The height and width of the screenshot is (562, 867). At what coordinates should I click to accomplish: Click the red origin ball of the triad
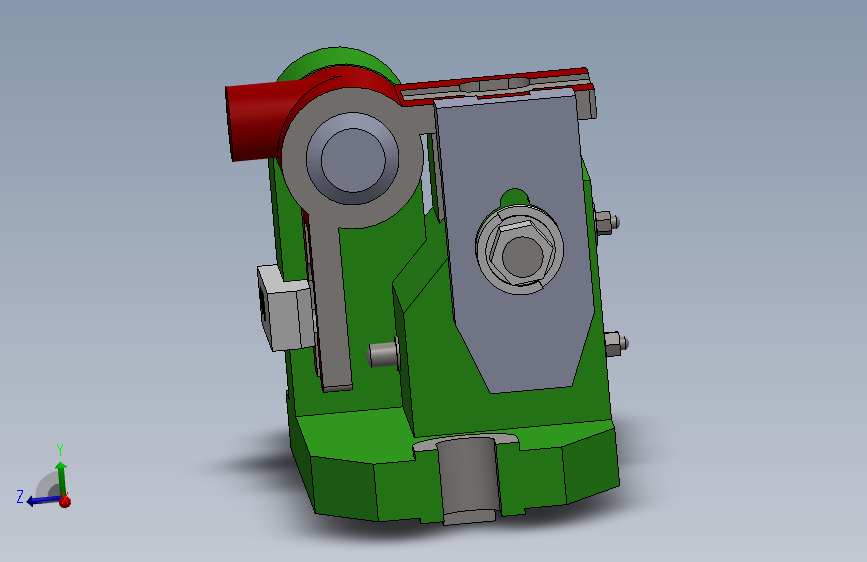click(65, 502)
